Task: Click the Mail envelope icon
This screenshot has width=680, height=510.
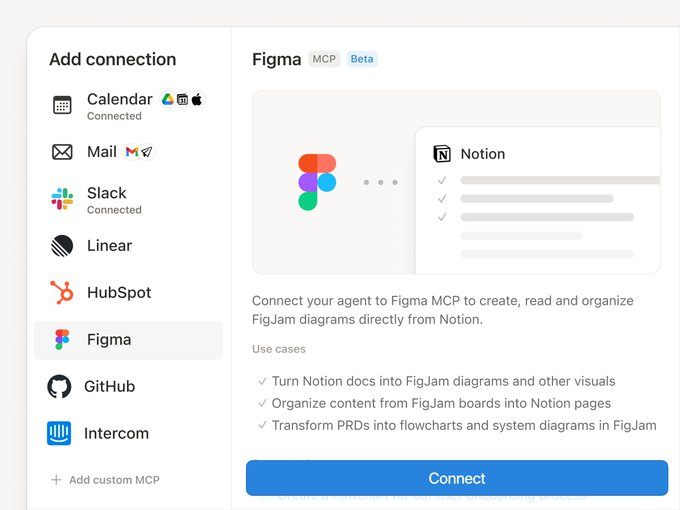Action: (x=62, y=152)
